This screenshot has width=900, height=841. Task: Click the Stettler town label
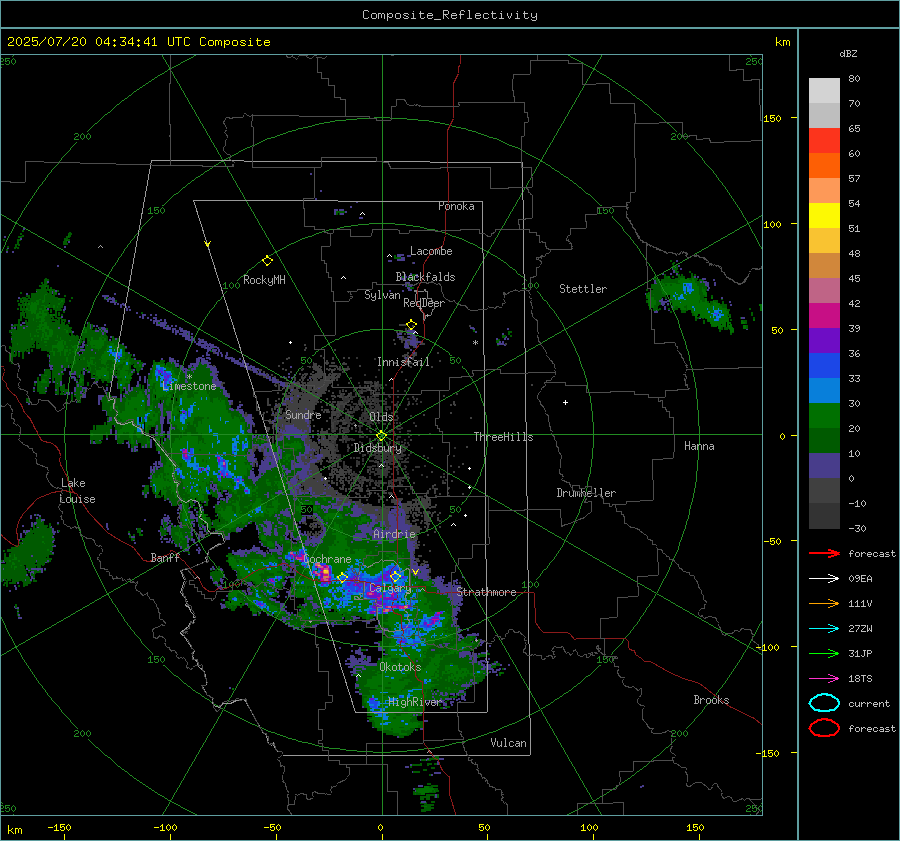pyautogui.click(x=583, y=289)
